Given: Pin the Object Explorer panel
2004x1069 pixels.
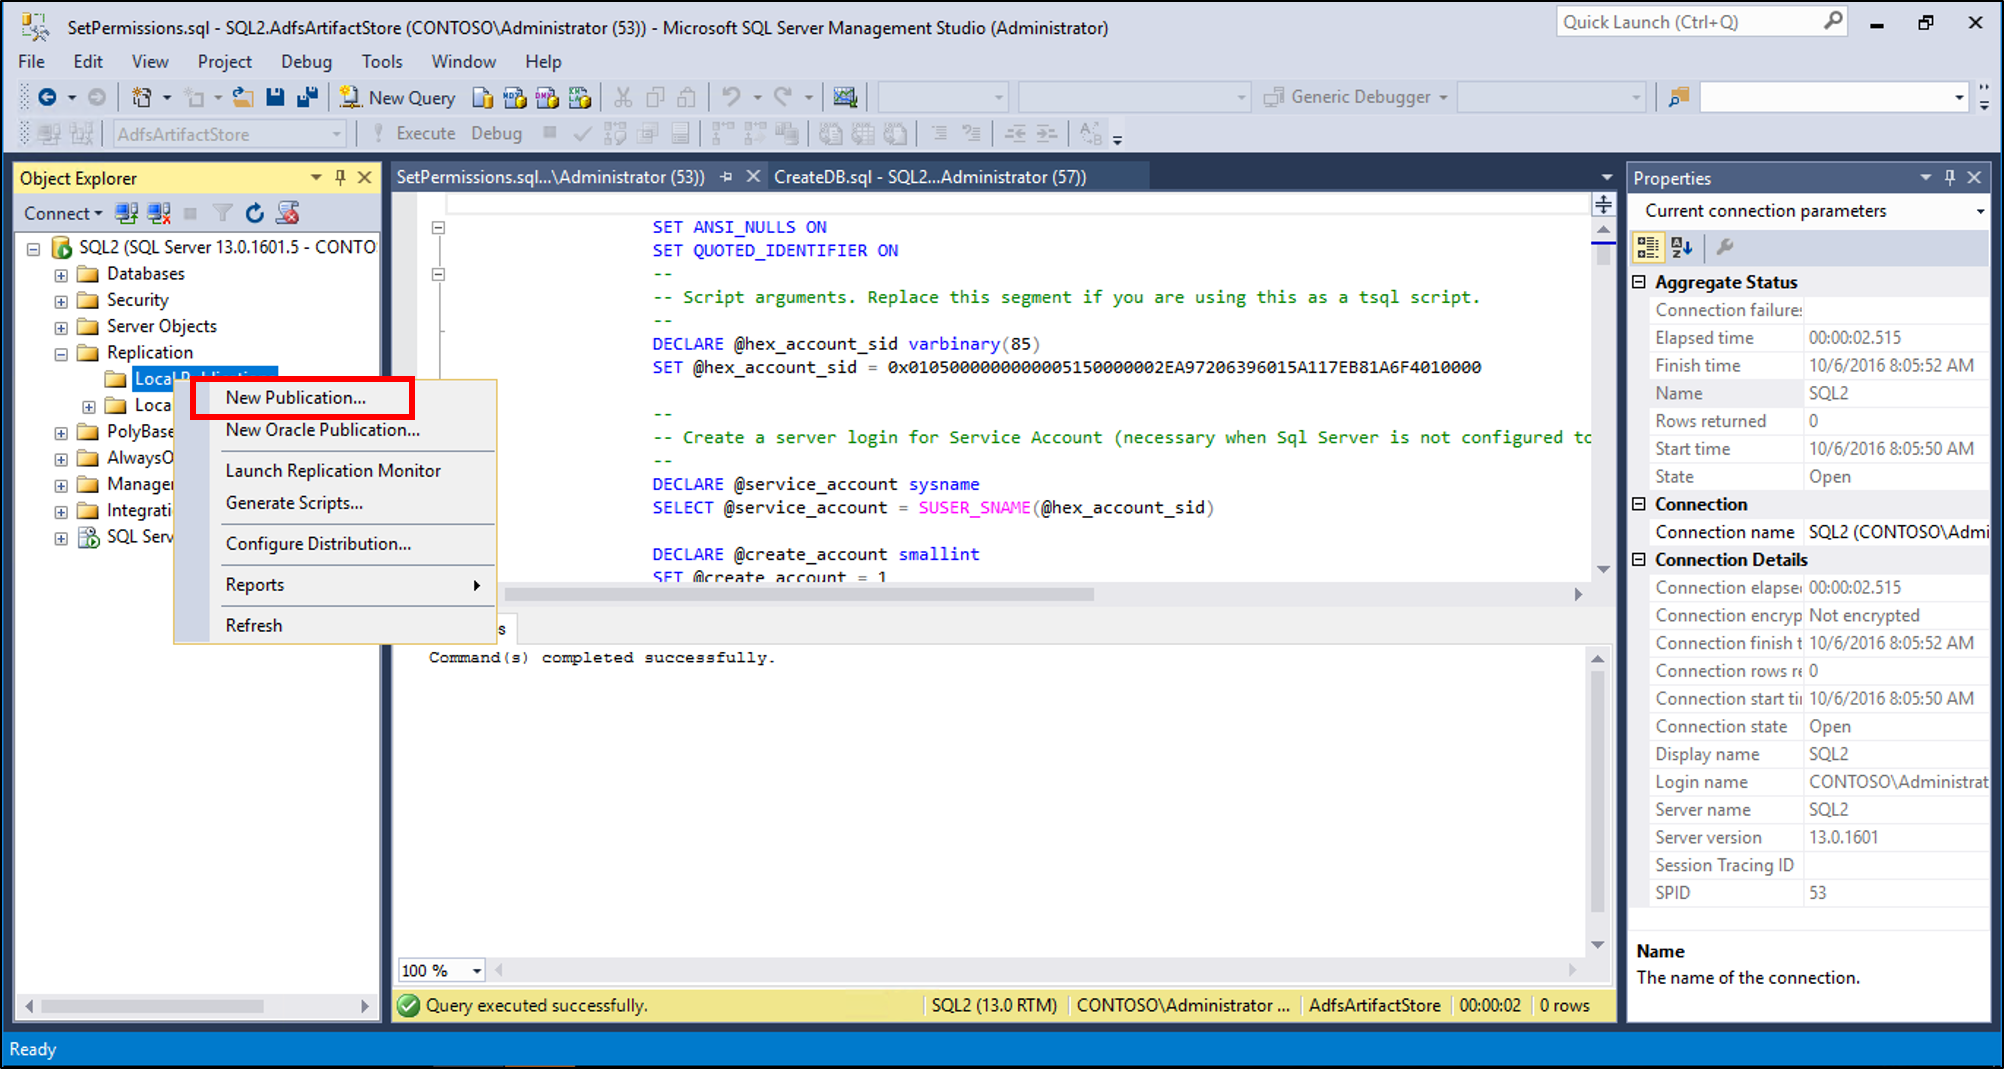Looking at the screenshot, I should pyautogui.click(x=340, y=177).
